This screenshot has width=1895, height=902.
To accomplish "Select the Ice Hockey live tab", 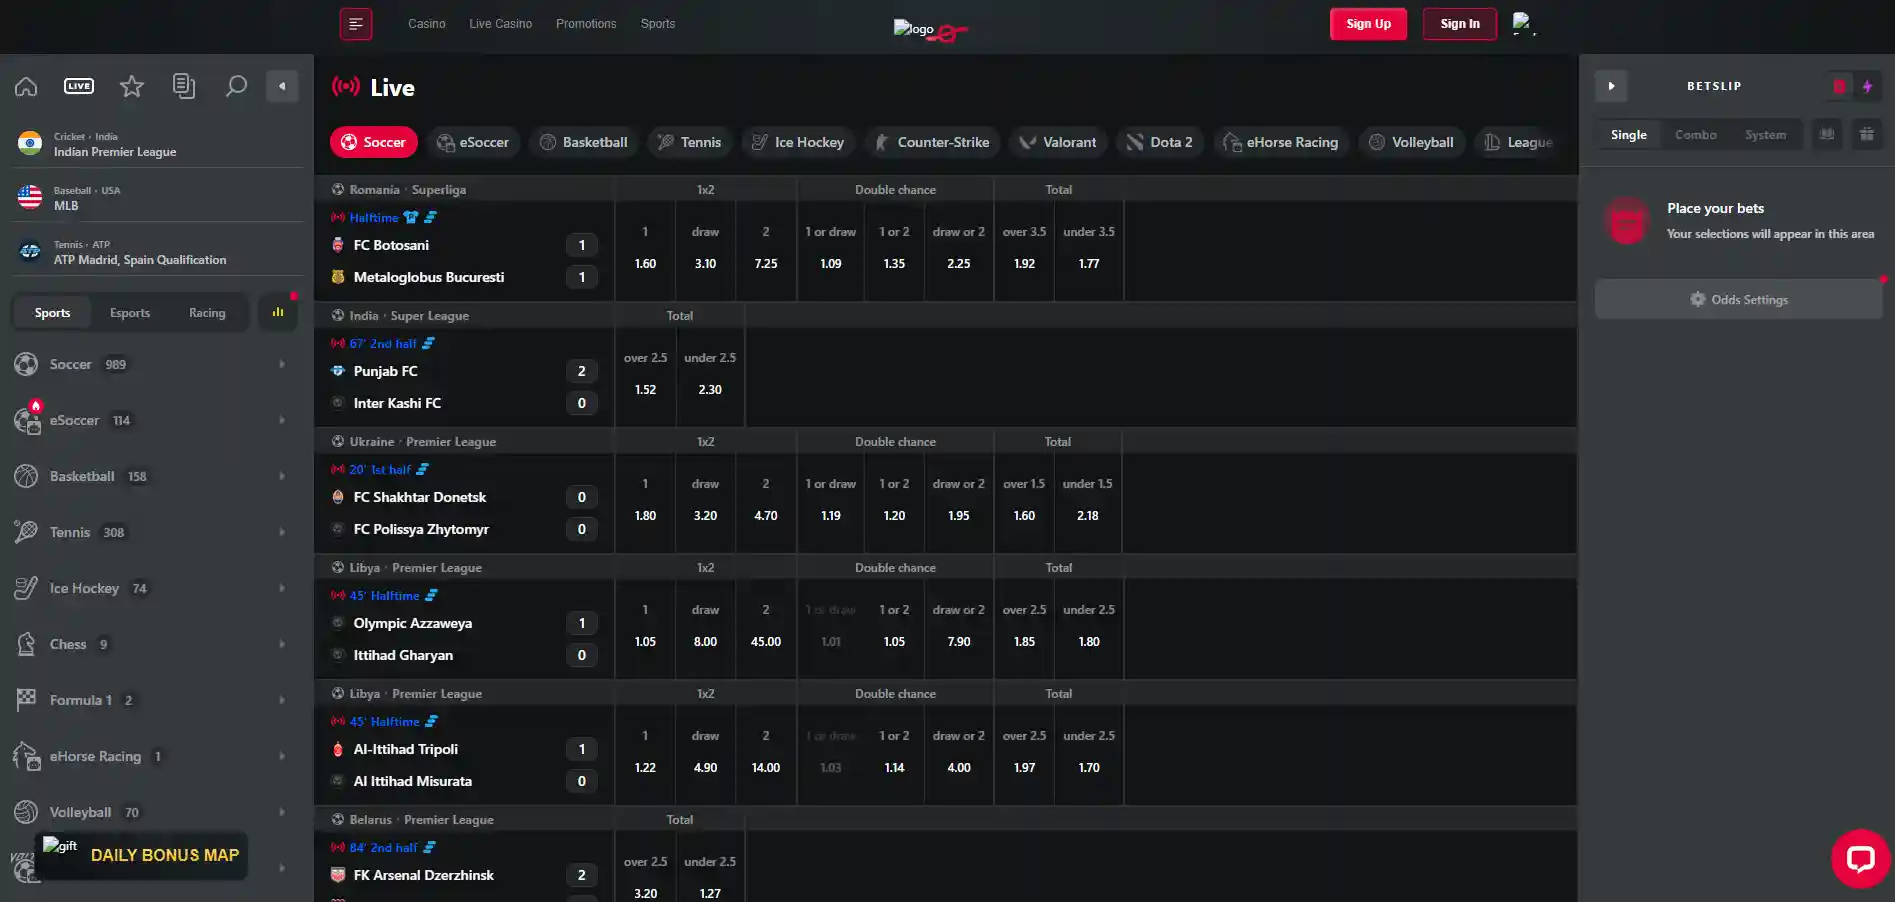I will [798, 142].
